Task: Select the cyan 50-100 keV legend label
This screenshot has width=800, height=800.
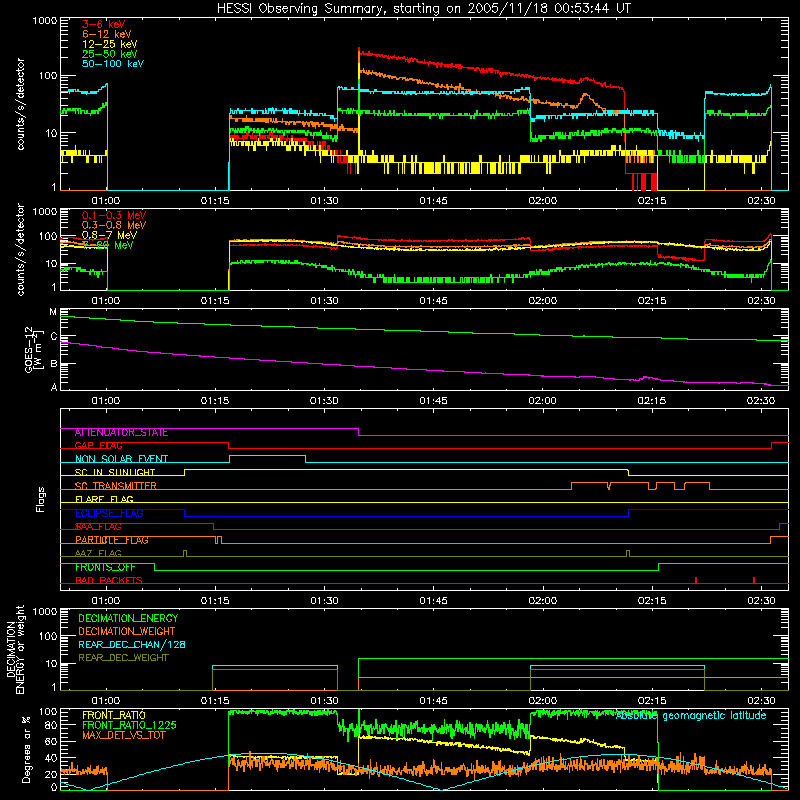Action: (113, 64)
